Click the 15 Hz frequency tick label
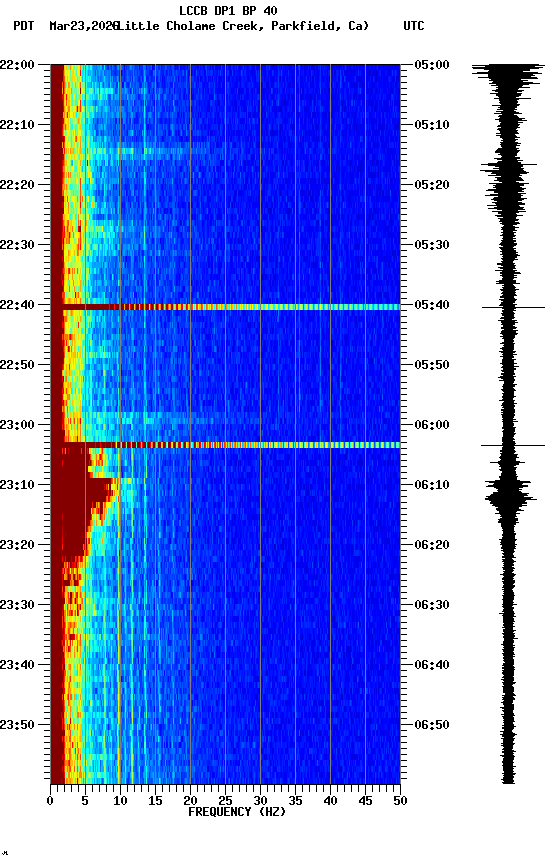Viewport: 552px width, 864px height. coord(155,801)
